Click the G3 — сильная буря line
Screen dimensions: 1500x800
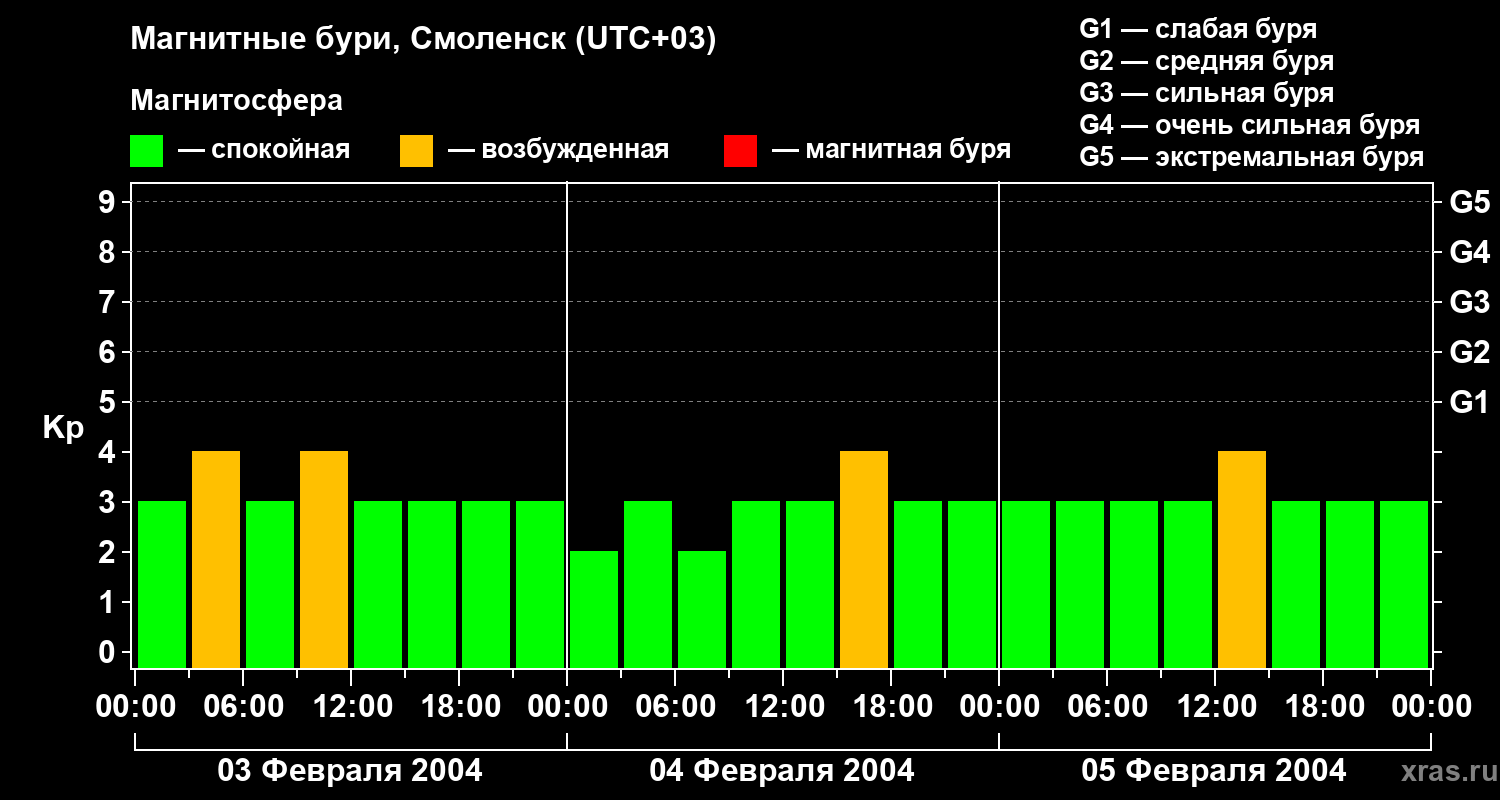[1207, 93]
